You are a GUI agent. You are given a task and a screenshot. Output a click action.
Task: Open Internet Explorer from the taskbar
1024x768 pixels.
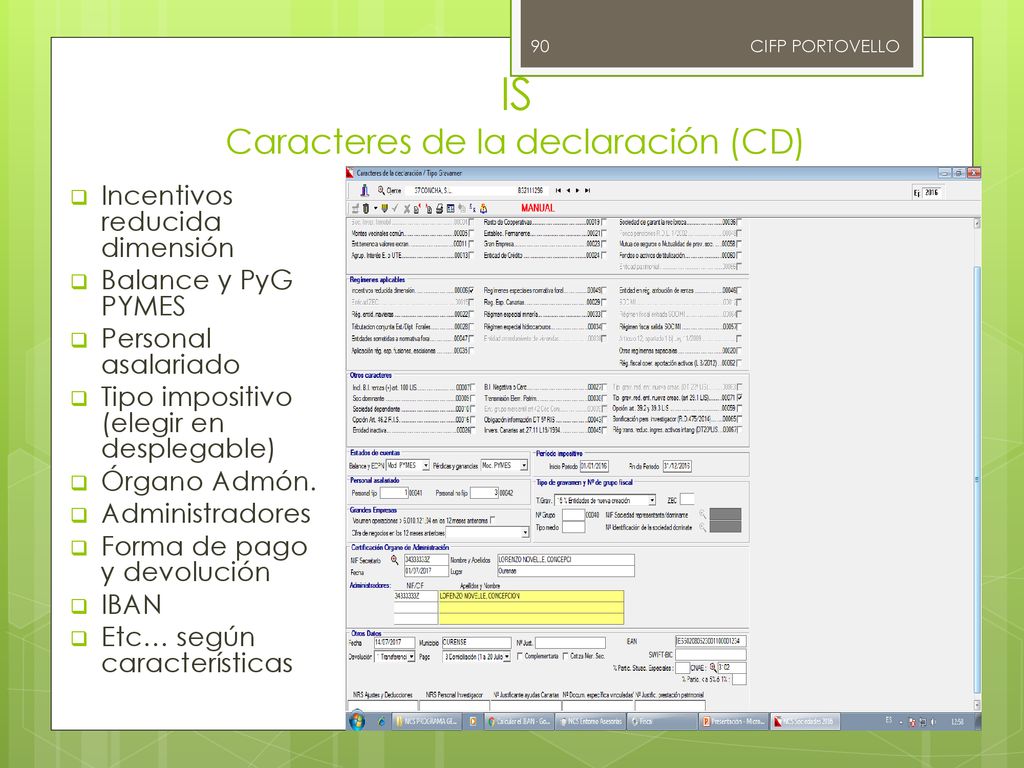coord(381,722)
